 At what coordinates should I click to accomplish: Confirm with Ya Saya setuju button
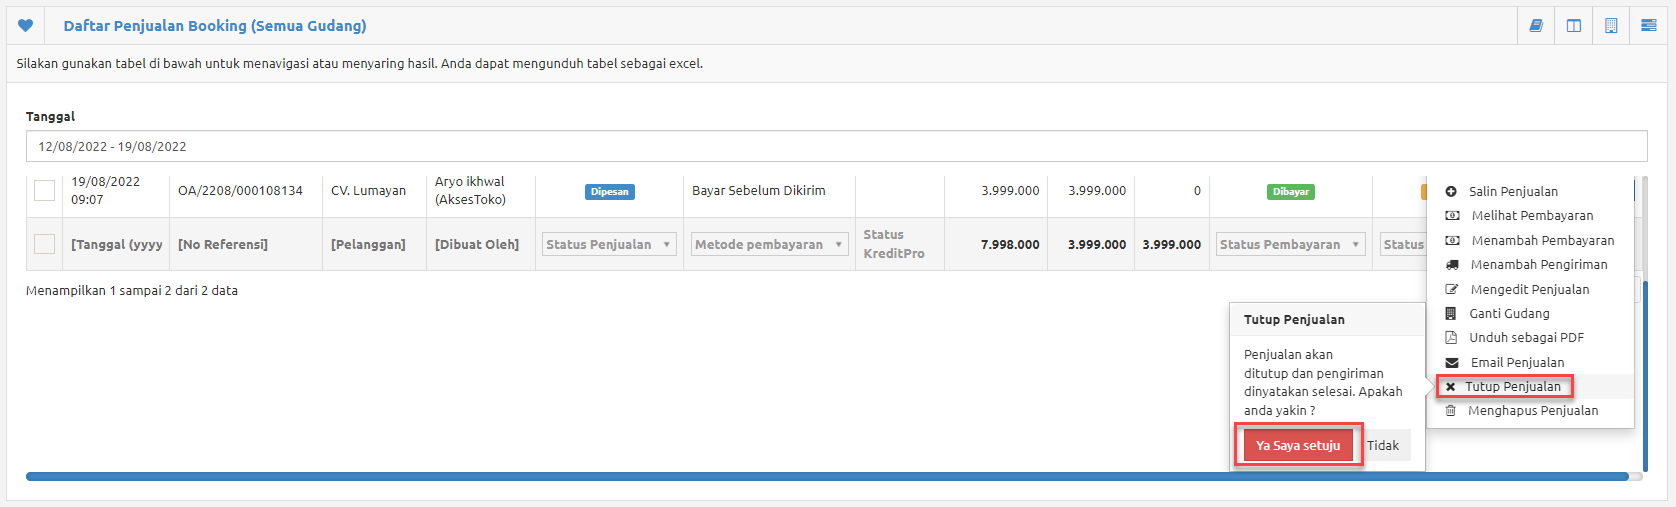[1298, 445]
